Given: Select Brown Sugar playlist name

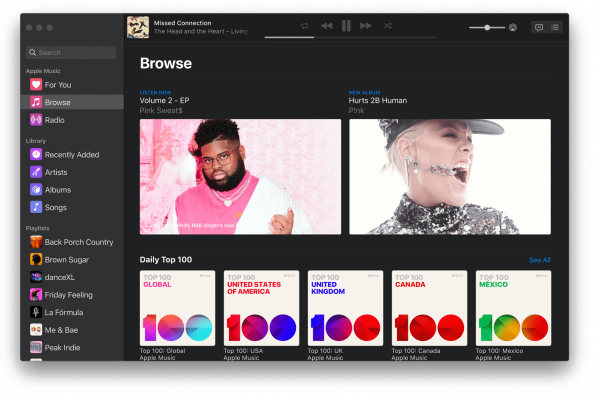Looking at the screenshot, I should pos(67,260).
